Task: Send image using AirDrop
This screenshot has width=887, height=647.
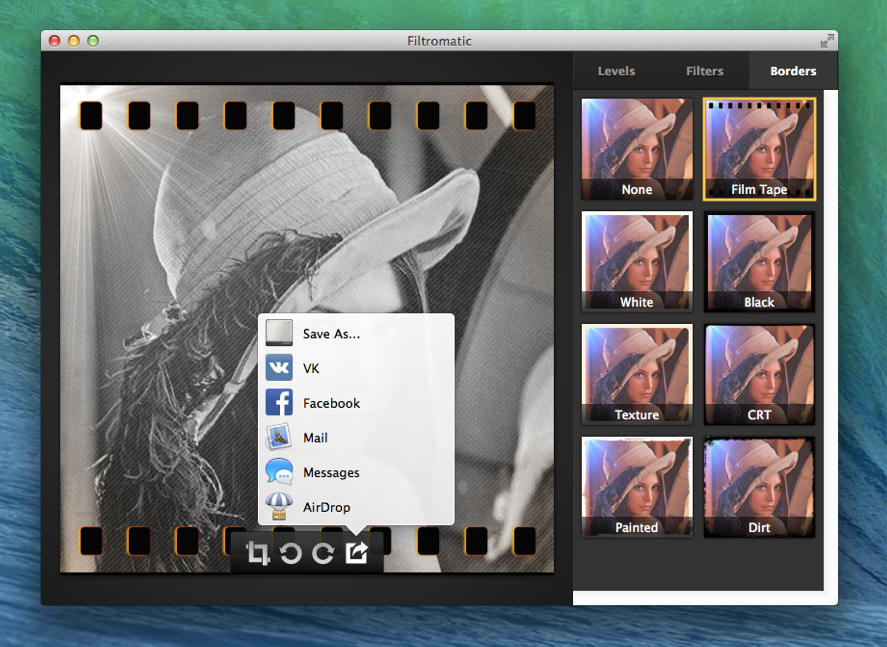Action: coord(326,507)
